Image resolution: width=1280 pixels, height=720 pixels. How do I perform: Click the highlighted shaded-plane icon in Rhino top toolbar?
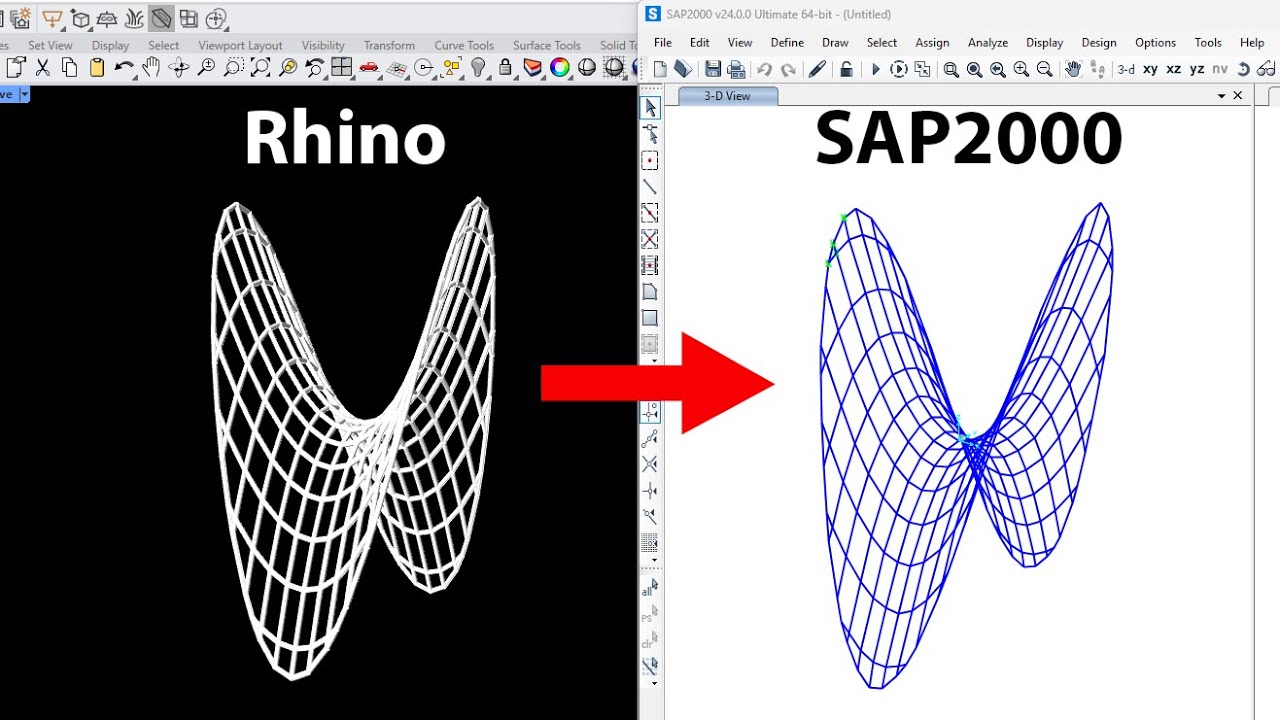[161, 18]
